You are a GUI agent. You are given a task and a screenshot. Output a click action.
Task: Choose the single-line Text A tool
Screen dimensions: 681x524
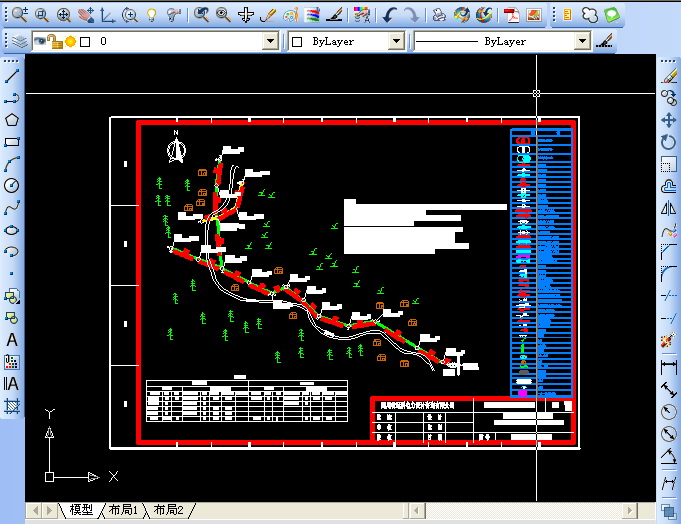12,339
